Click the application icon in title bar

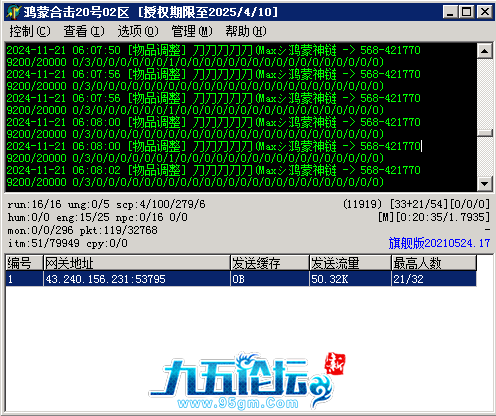pyautogui.click(x=13, y=12)
